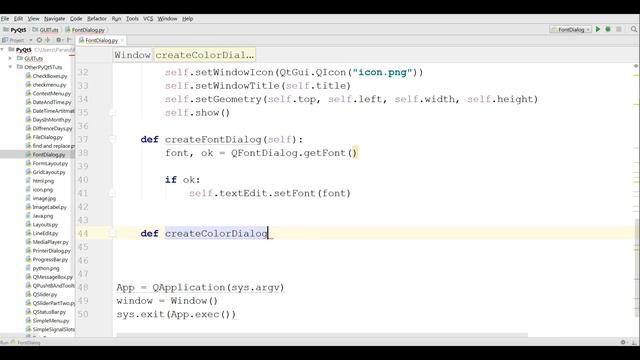The image size is (640, 360).
Task: Click the CheckBoxes.py file icon
Action: [28, 76]
